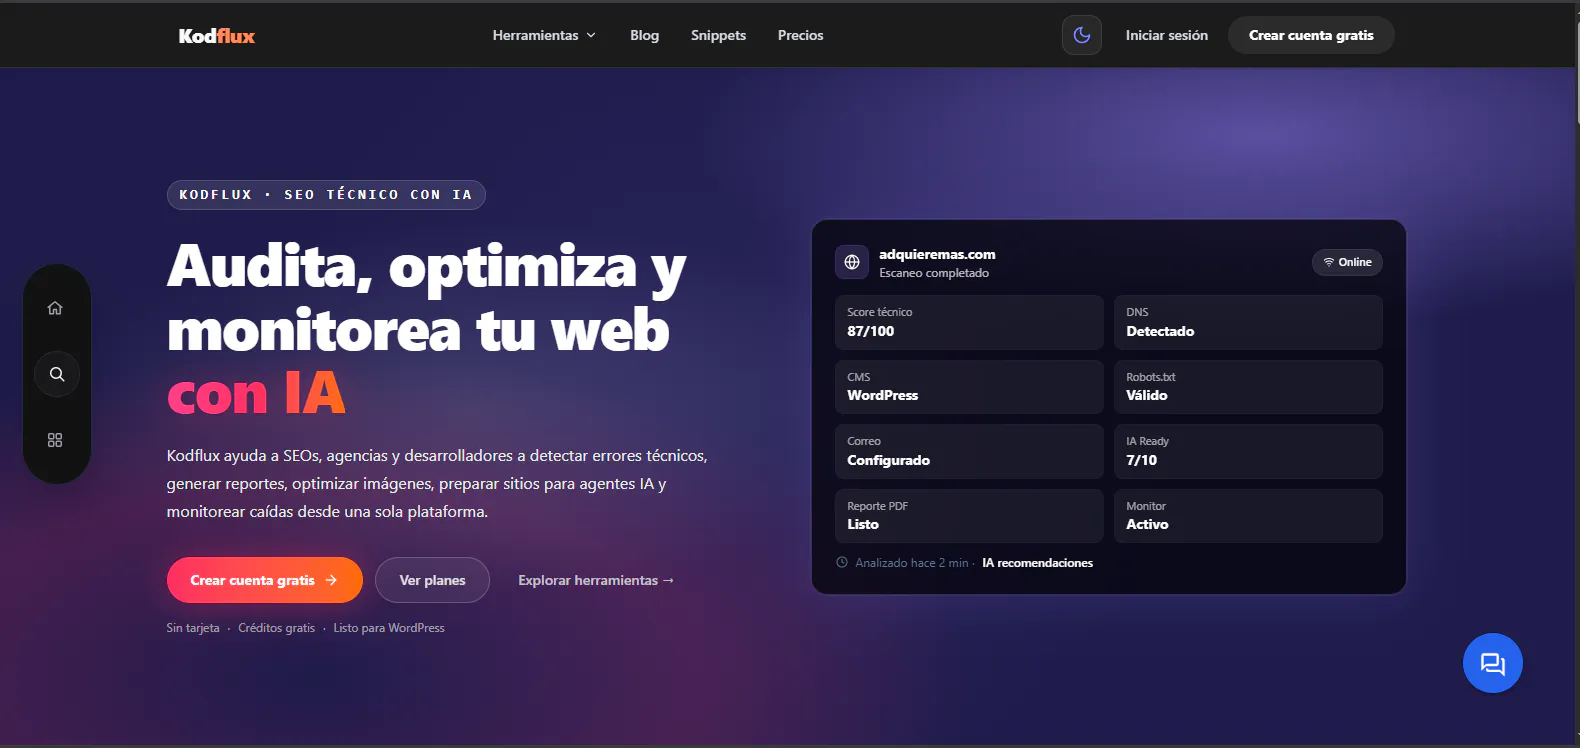
Task: Click the 'Audita, optimiza y' headline
Action: [427, 268]
